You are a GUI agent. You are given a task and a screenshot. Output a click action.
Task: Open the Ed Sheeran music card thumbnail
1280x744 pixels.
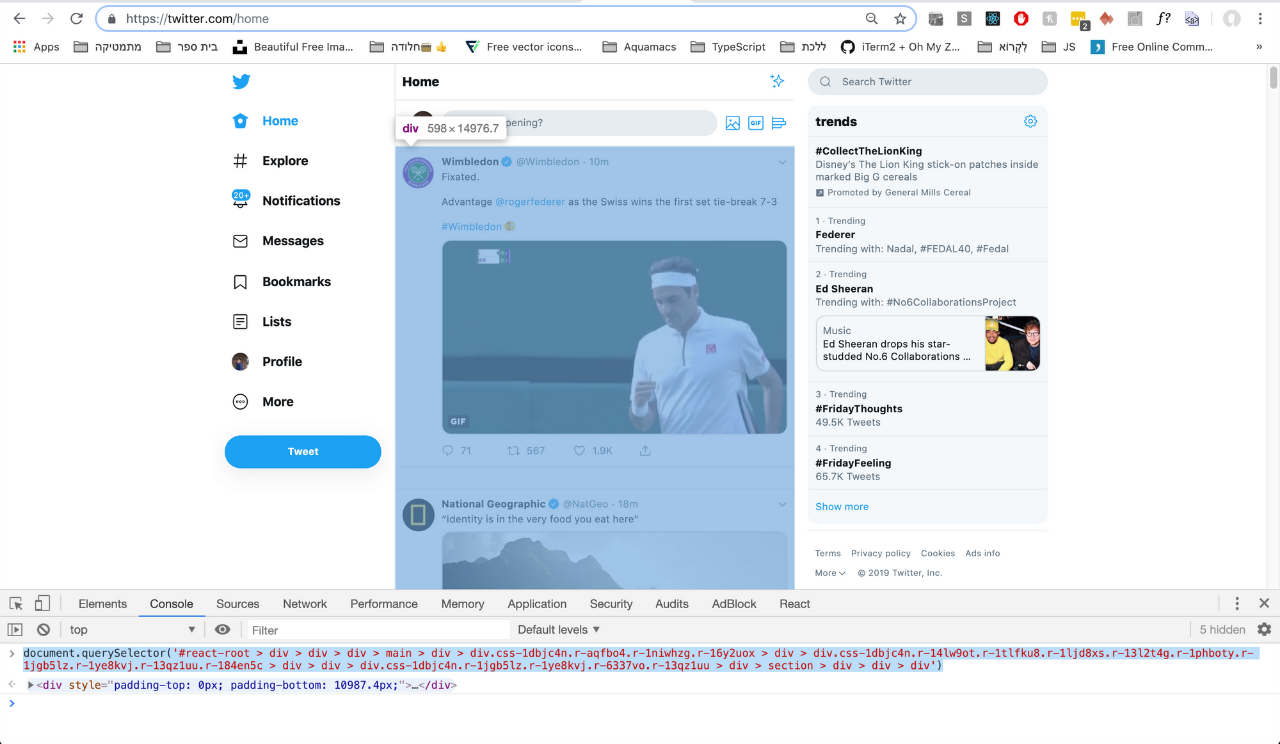pyautogui.click(x=1012, y=344)
